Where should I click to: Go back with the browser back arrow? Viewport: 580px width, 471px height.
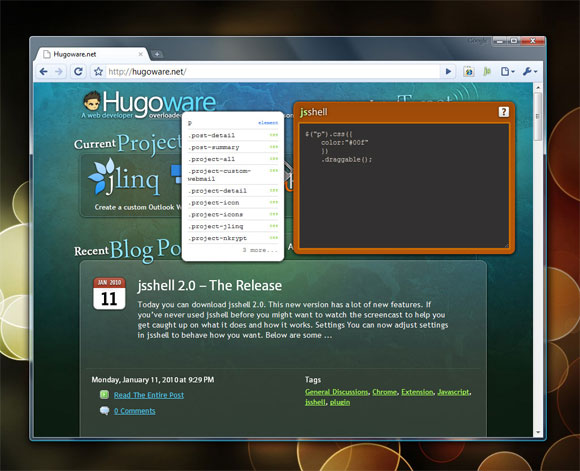point(44,71)
